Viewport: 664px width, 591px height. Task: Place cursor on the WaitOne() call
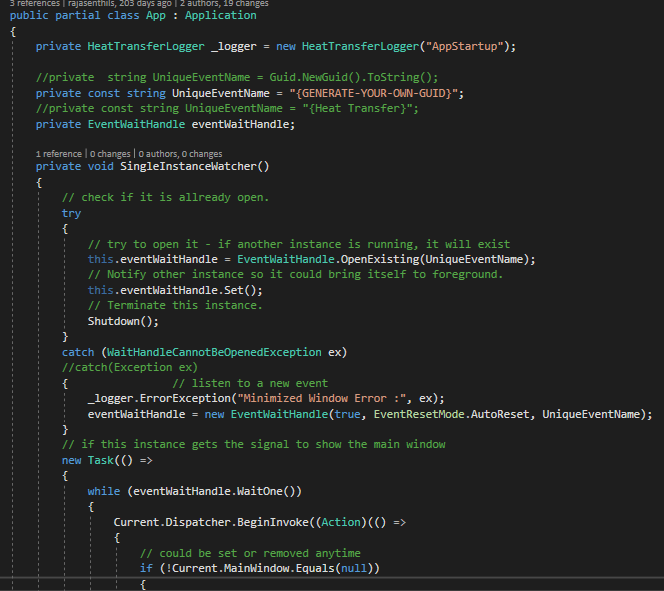point(266,492)
